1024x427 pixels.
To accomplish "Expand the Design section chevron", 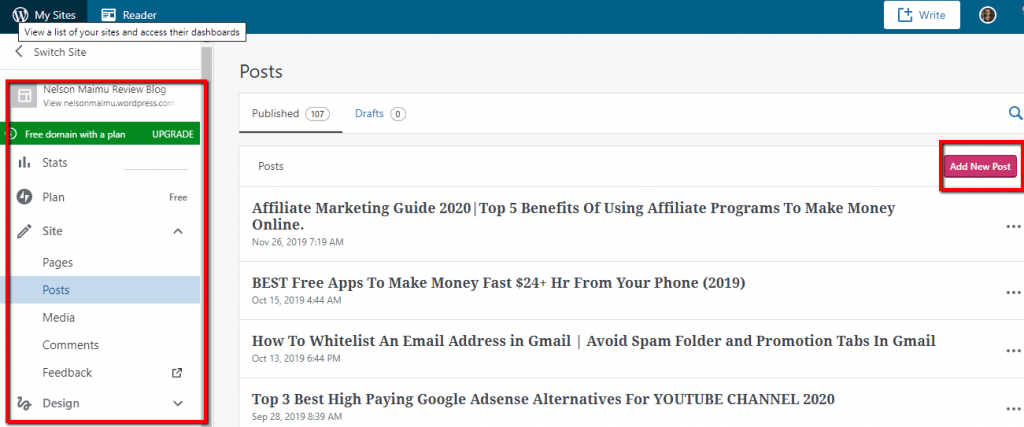I will [x=178, y=403].
